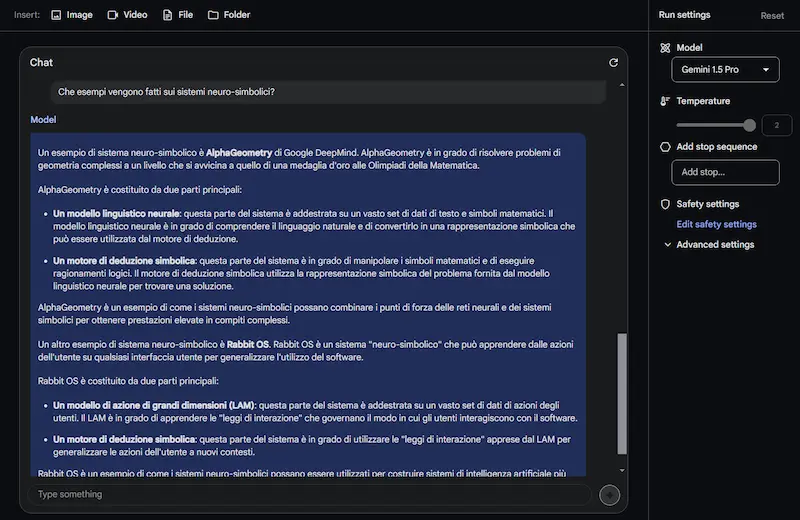800x520 pixels.
Task: Focus the Type something input box
Action: point(311,494)
